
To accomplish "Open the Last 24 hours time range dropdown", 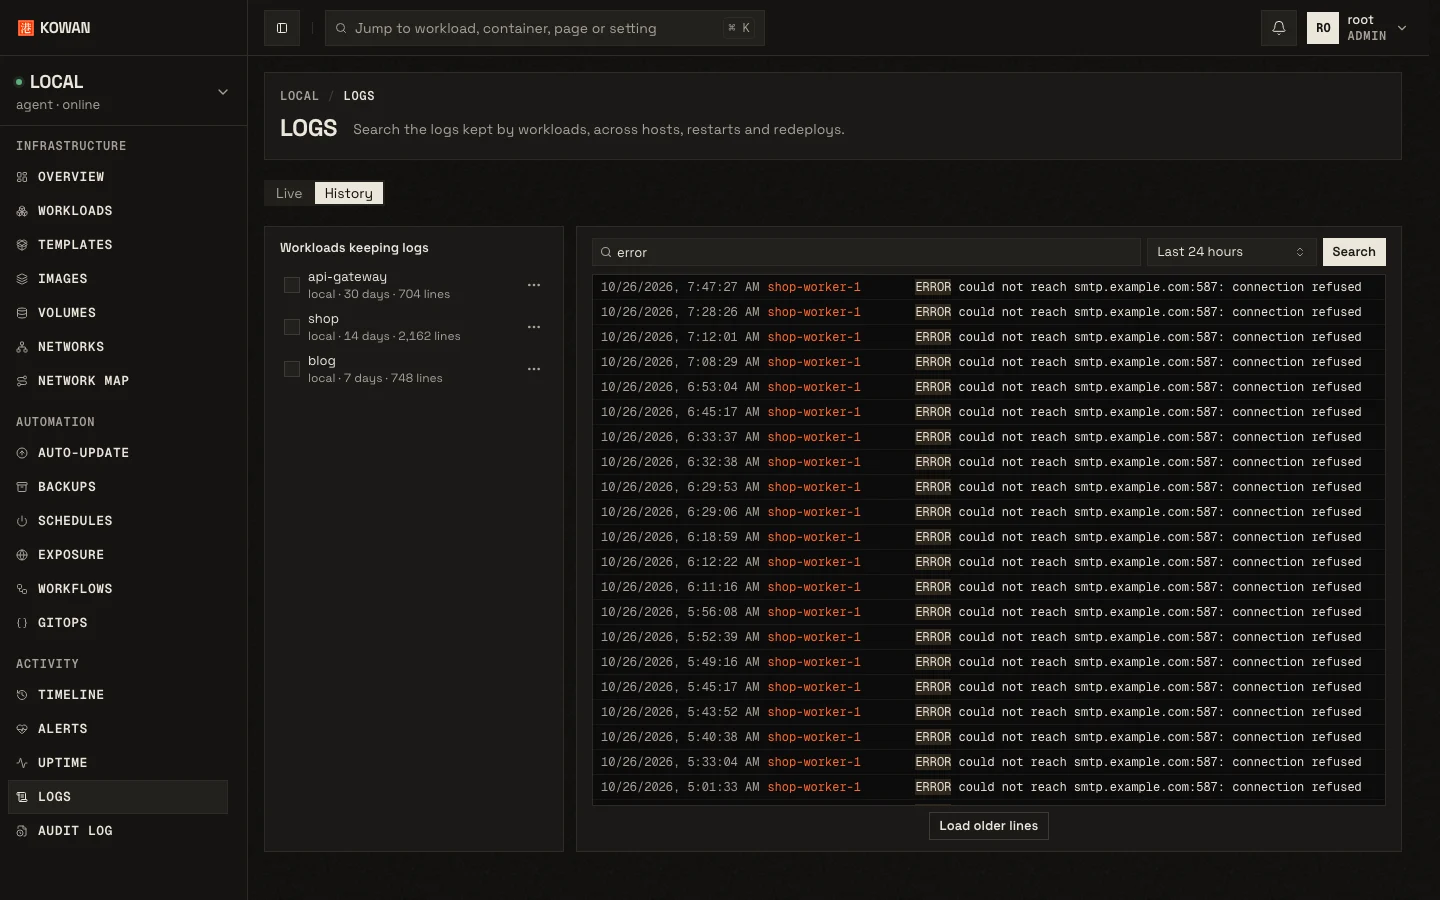I will tap(1231, 252).
